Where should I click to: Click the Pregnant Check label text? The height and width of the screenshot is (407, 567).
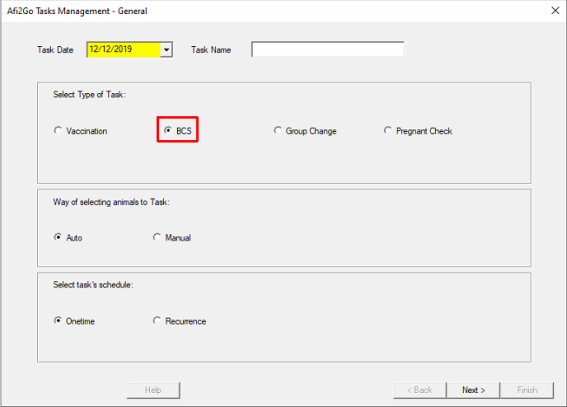424,131
